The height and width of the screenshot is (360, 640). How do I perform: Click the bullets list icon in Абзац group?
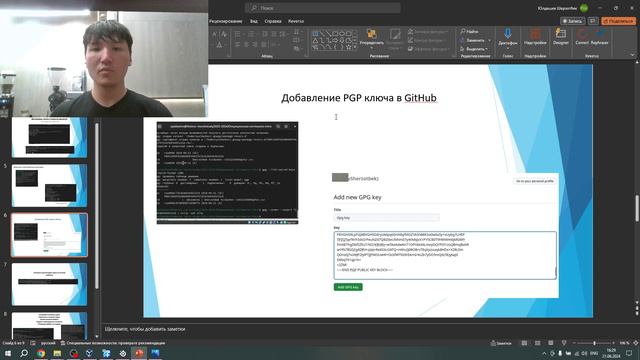(238, 34)
